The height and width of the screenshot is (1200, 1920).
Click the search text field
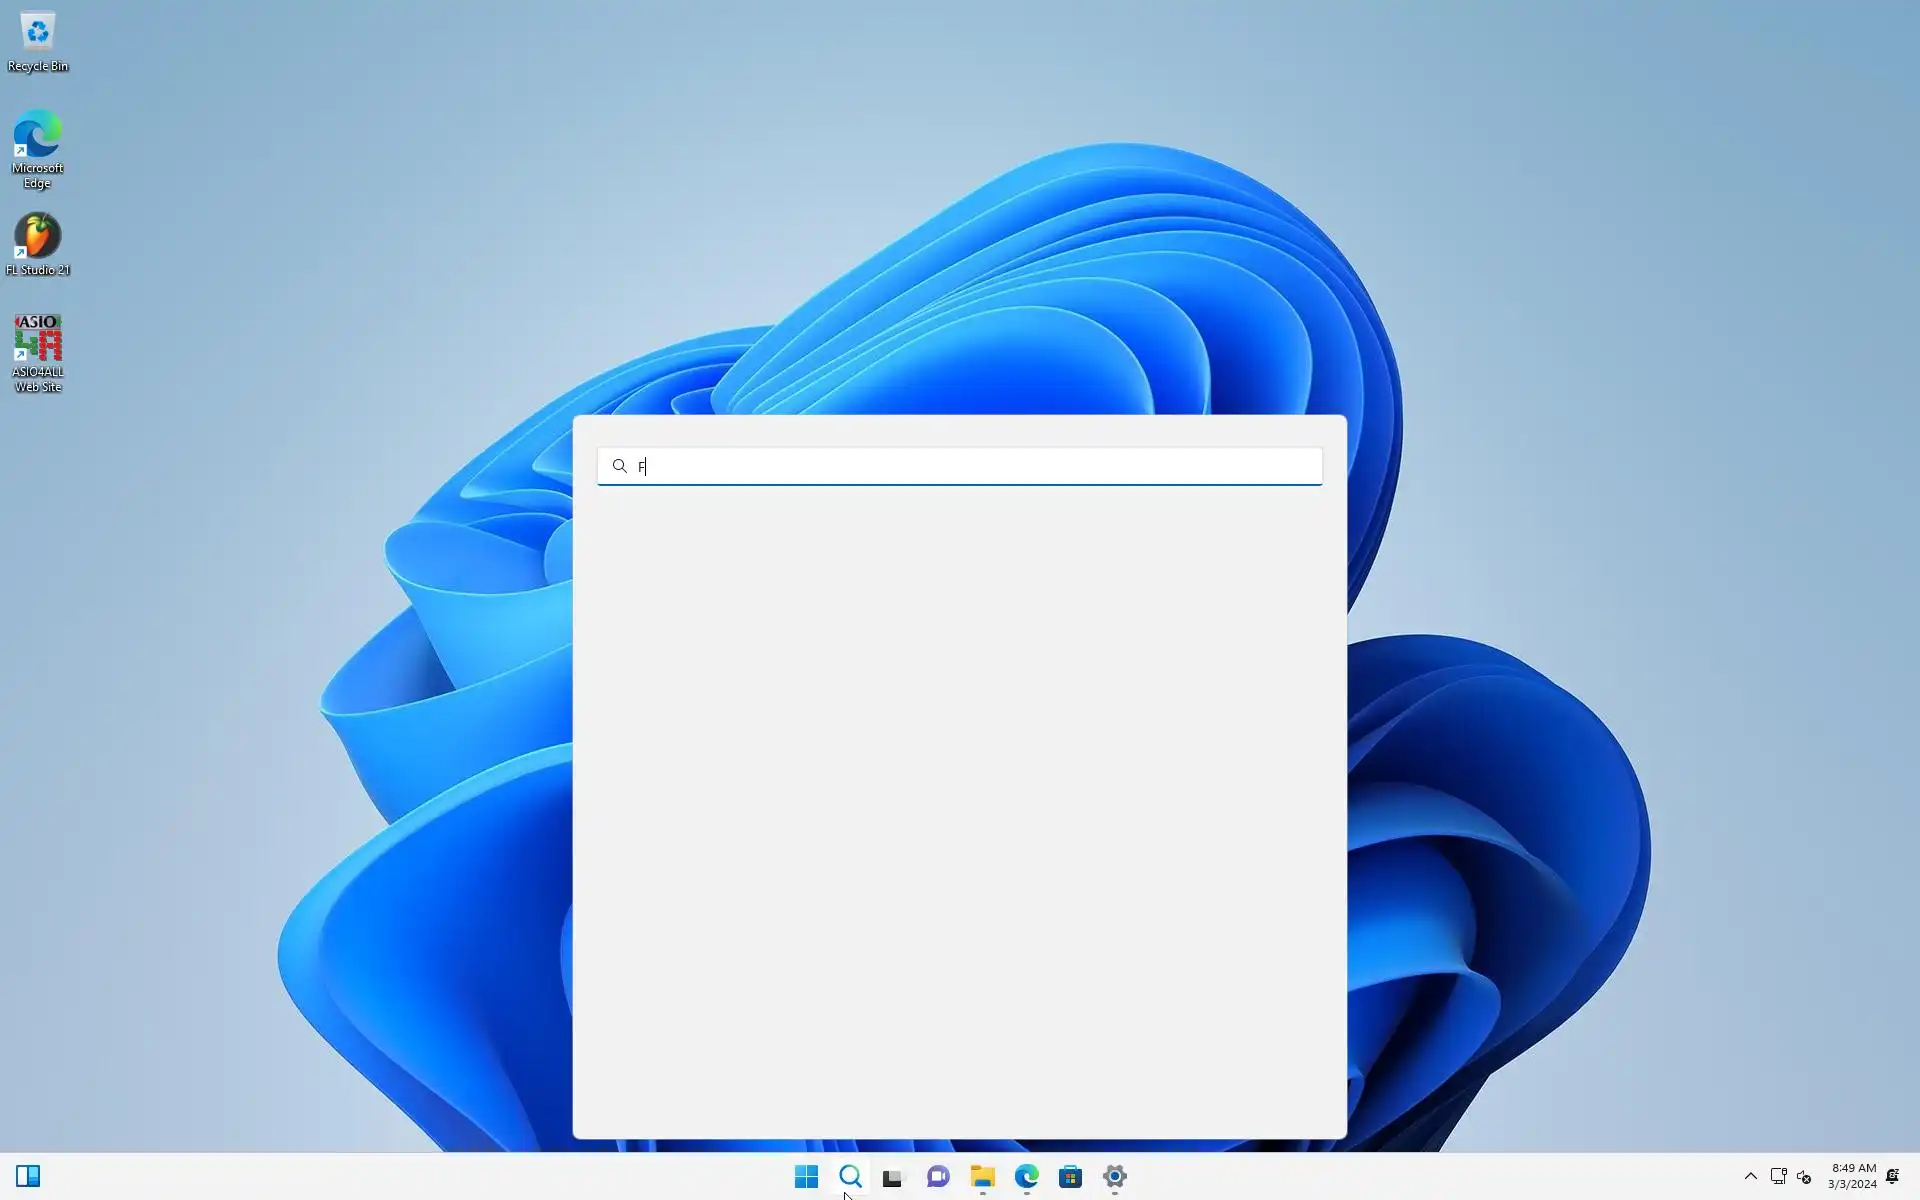click(960, 466)
